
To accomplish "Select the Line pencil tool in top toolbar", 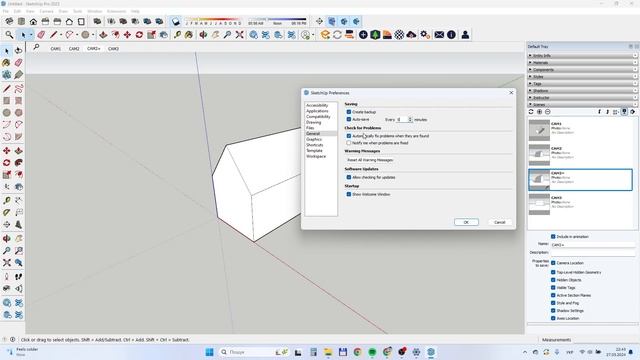I will tap(53, 35).
